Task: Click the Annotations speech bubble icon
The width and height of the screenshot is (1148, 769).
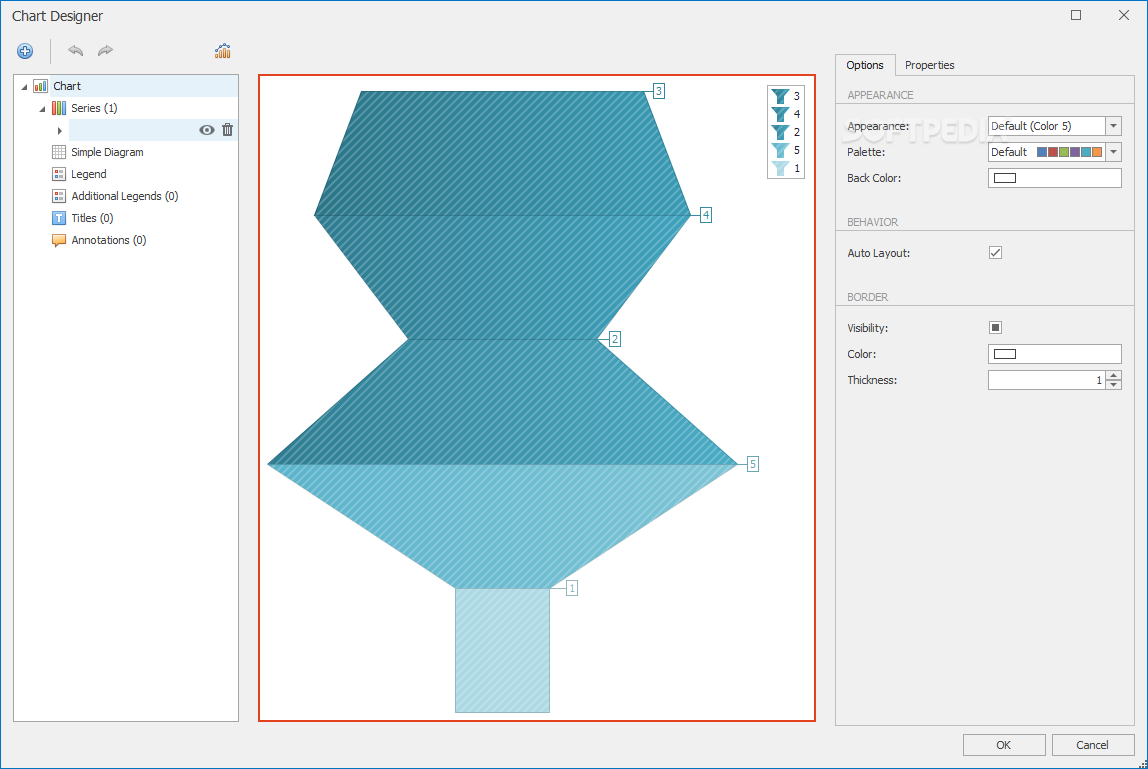Action: click(x=59, y=240)
